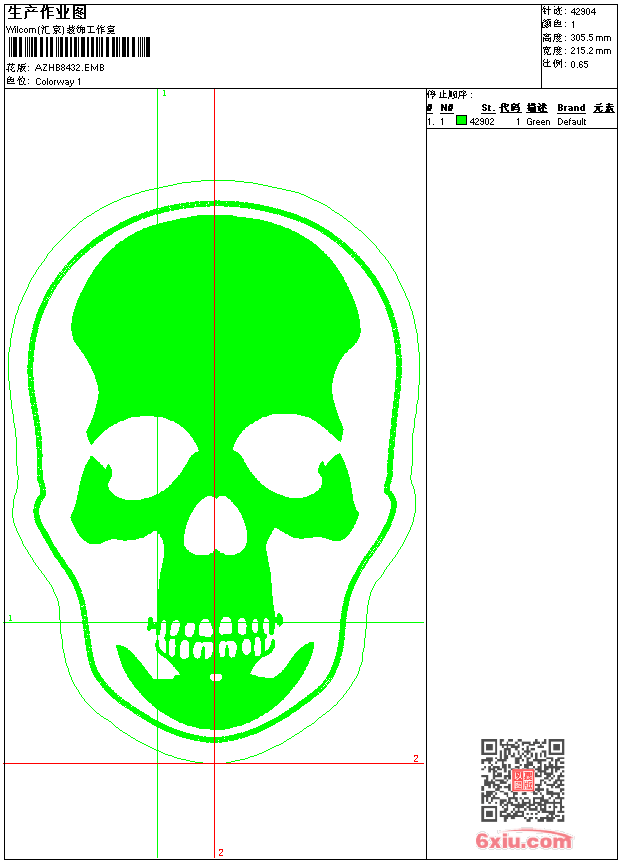Click the red number 2 marker at bottom center

pos(221,852)
